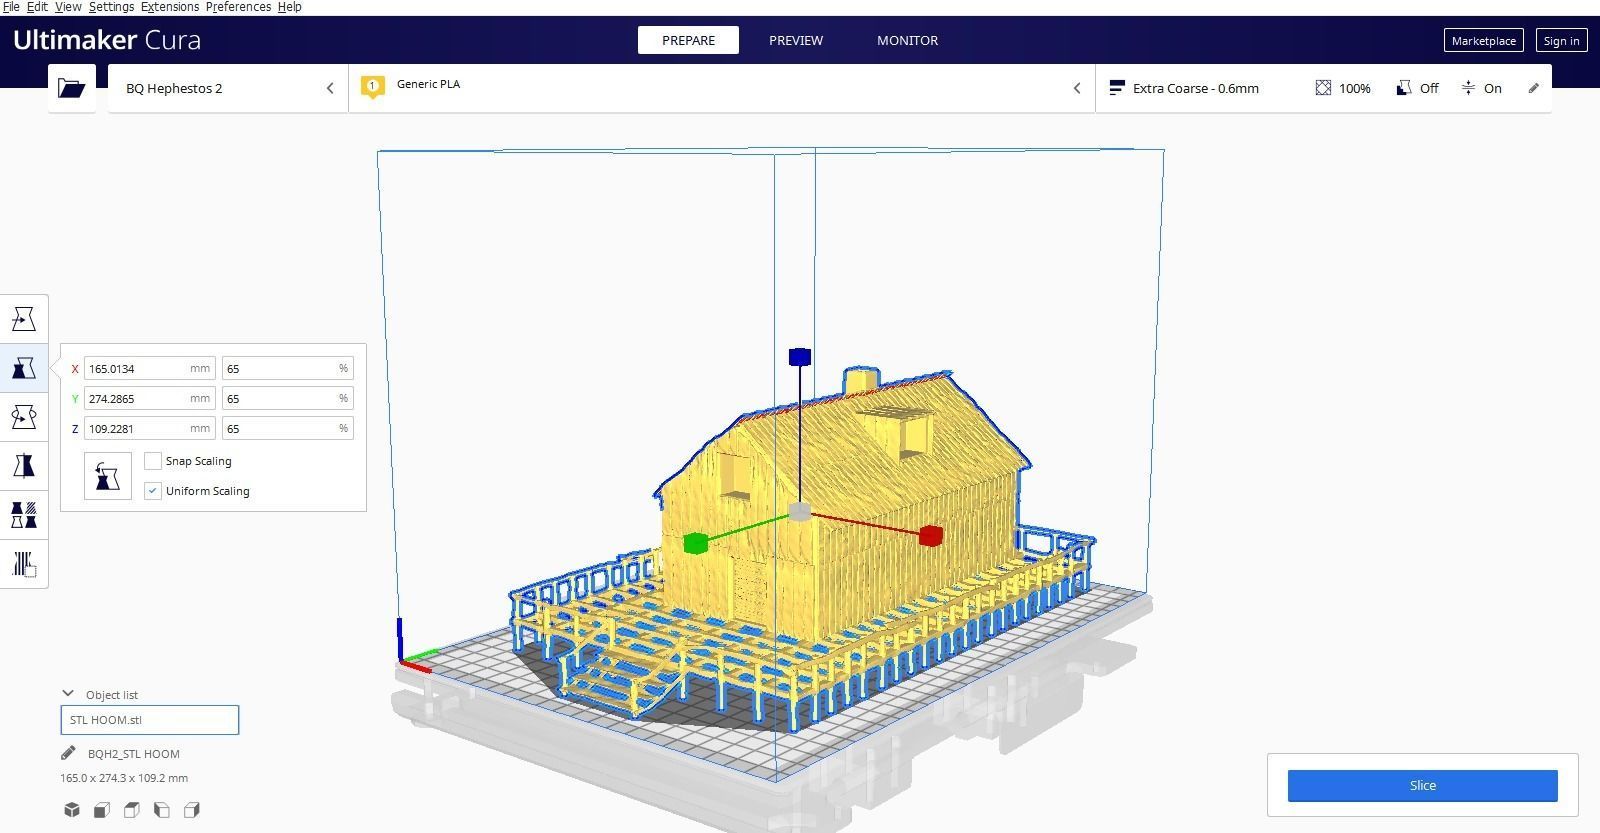Screen dimensions: 1600x833
Task: Switch to right view cube icon
Action: (192, 810)
